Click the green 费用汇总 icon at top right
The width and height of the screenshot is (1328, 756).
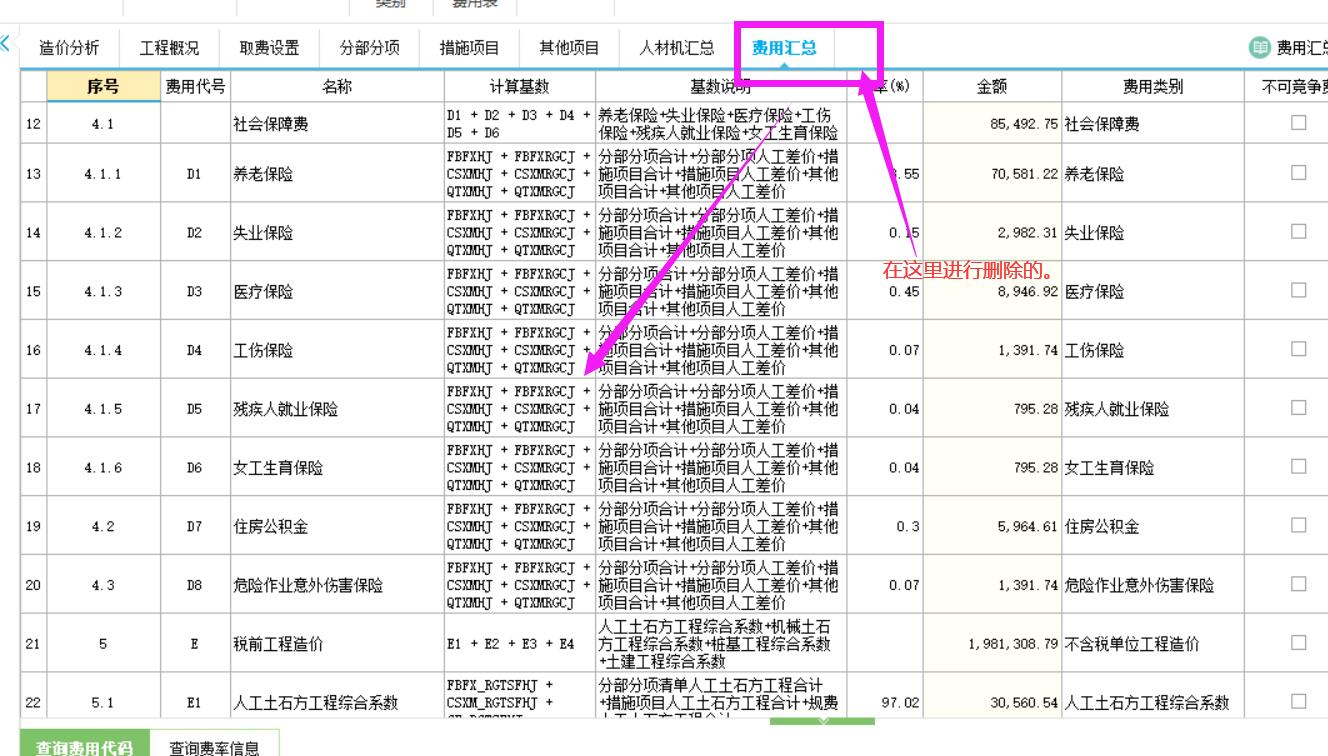pyautogui.click(x=1258, y=47)
